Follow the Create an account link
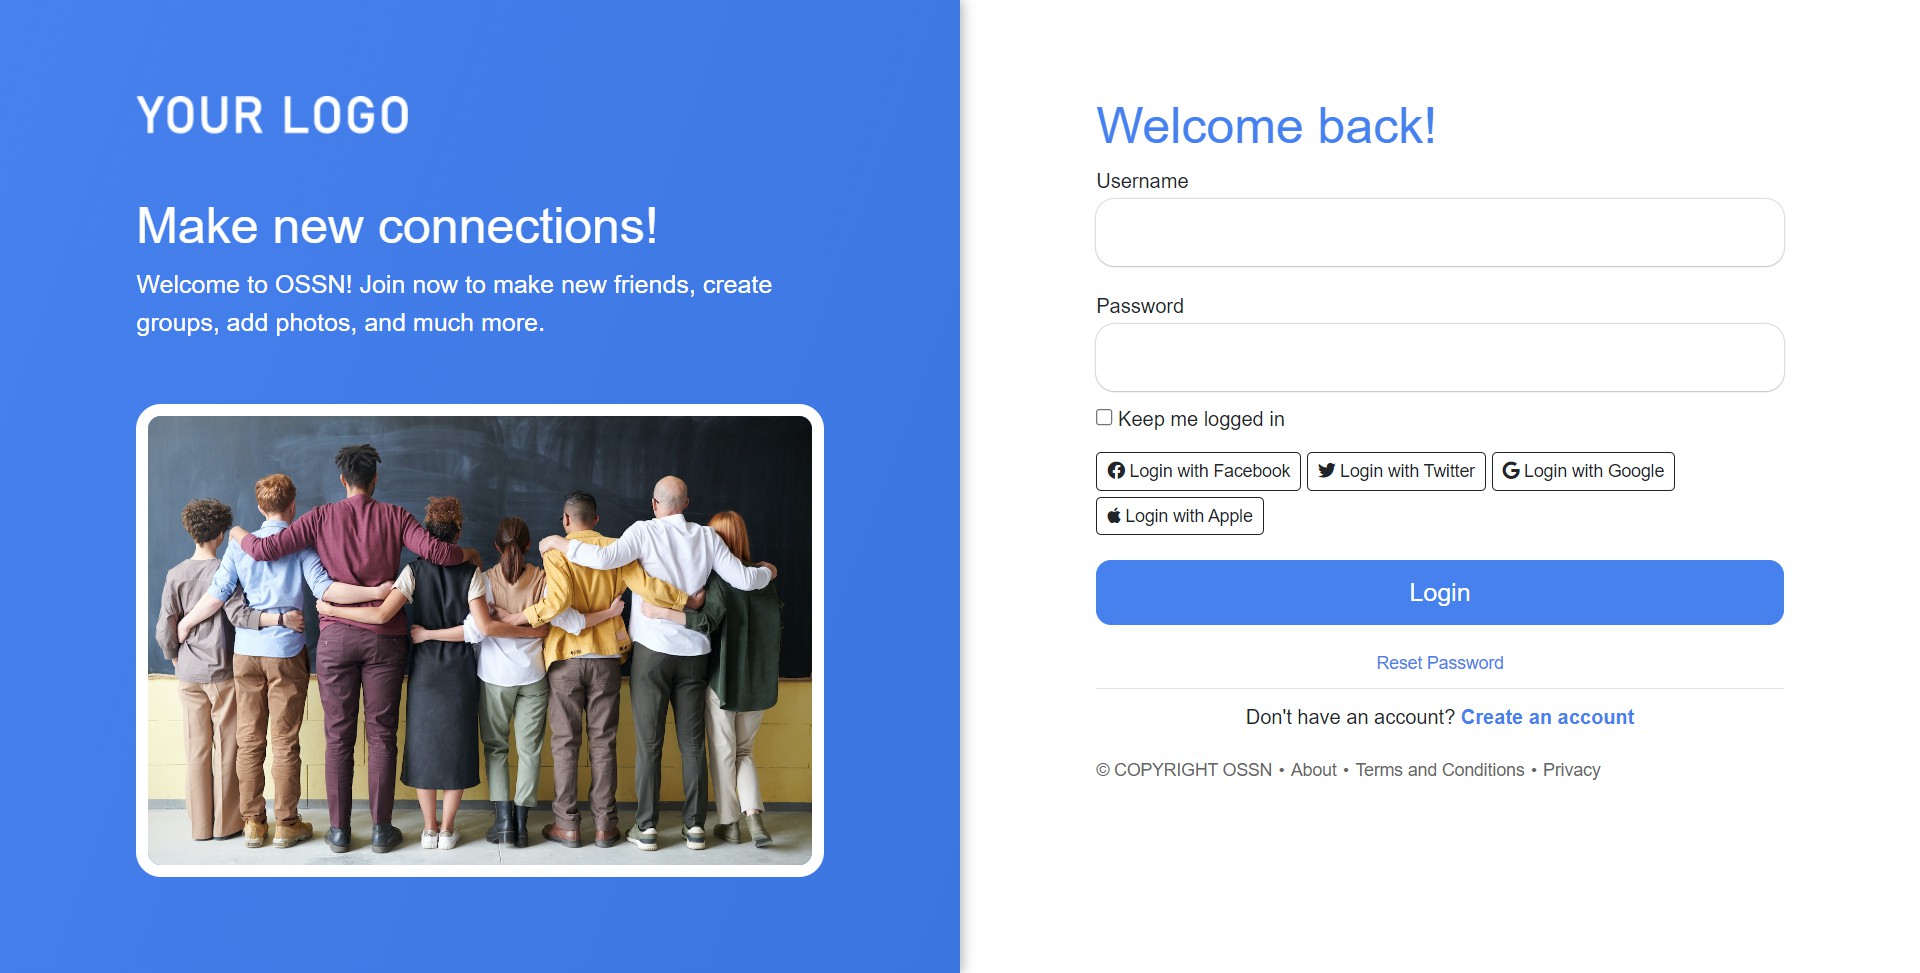This screenshot has height=973, width=1920. coord(1547,717)
